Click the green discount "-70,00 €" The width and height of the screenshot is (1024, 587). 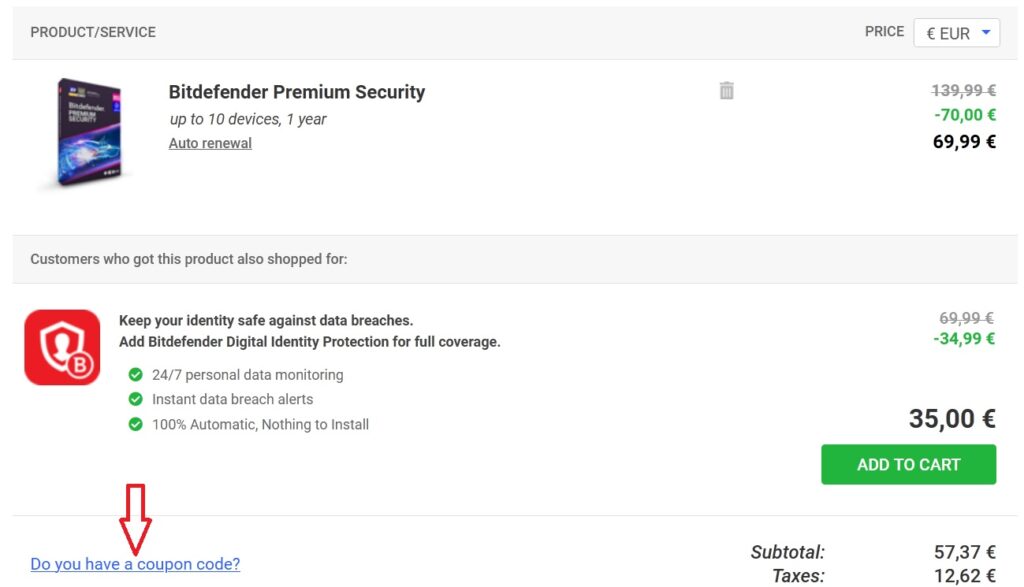coord(962,115)
